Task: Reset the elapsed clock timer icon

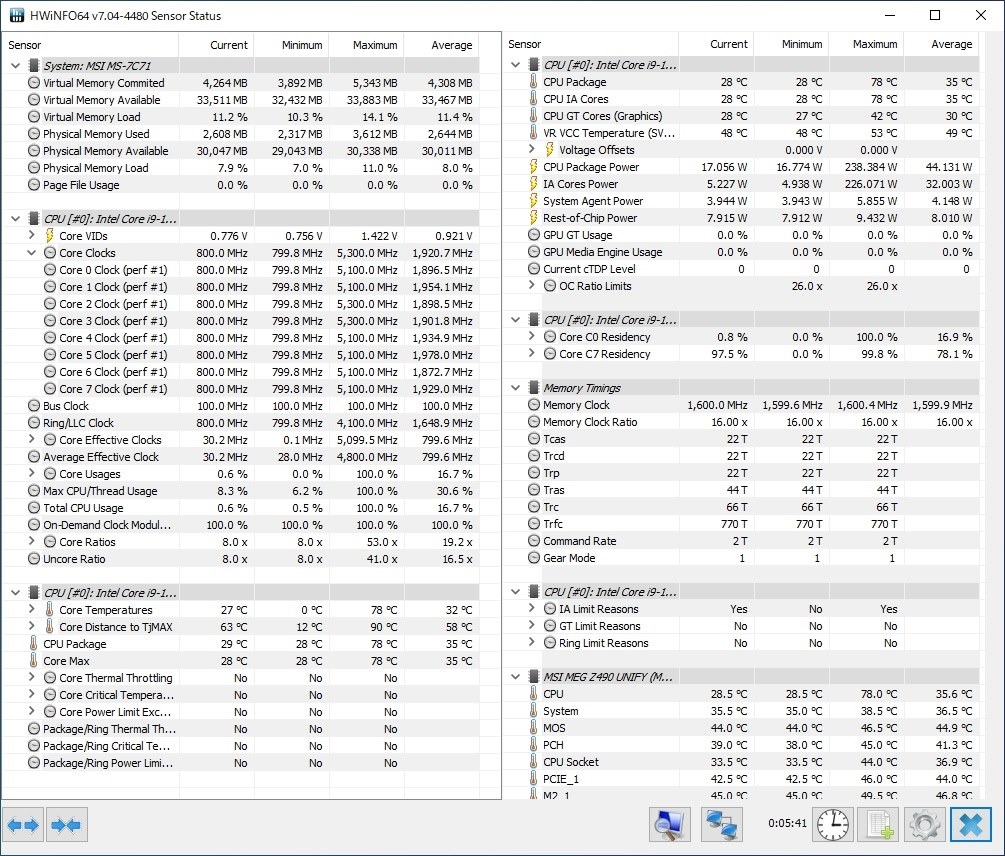Action: click(833, 825)
